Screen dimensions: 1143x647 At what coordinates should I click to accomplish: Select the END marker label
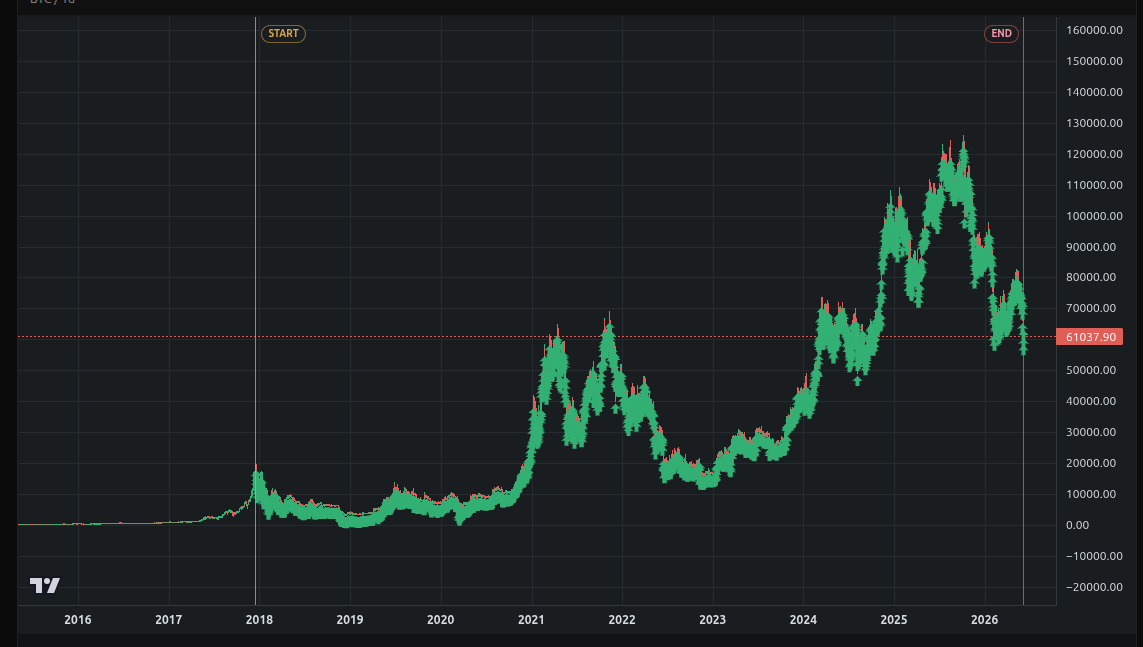[x=1001, y=34]
